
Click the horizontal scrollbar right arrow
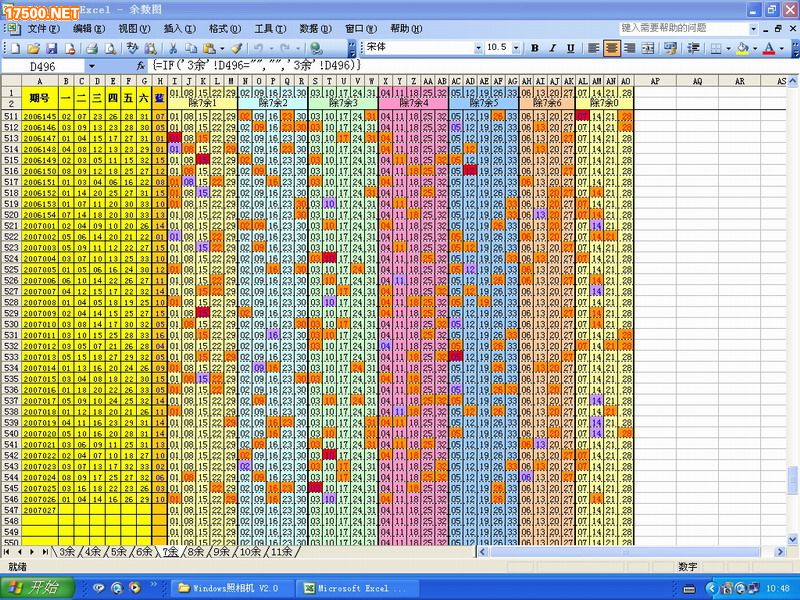[780, 552]
